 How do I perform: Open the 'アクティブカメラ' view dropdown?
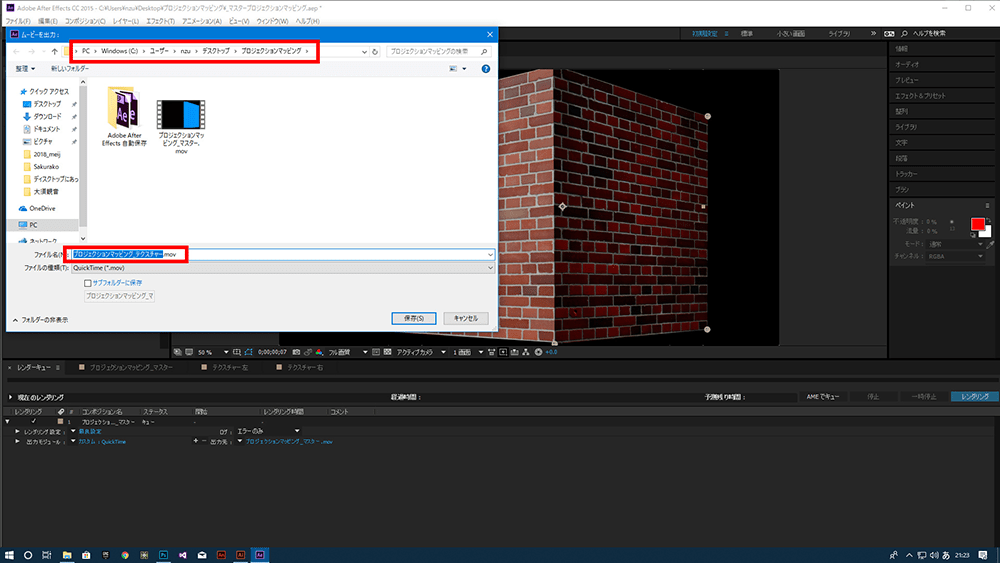(421, 352)
